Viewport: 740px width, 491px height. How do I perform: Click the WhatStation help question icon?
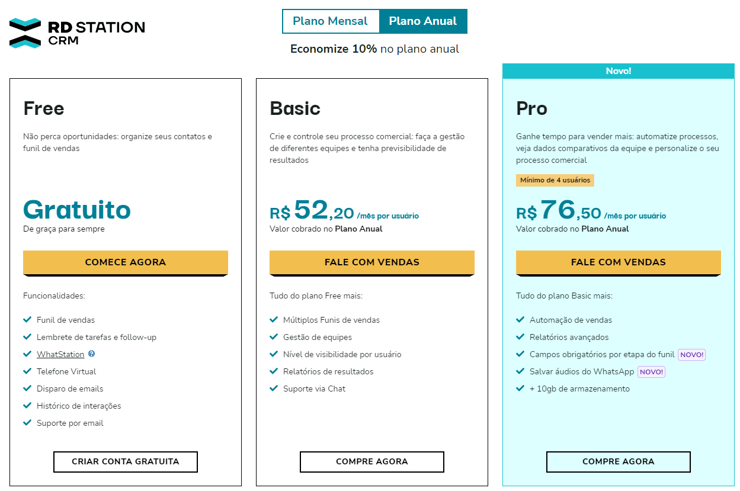pyautogui.click(x=92, y=354)
